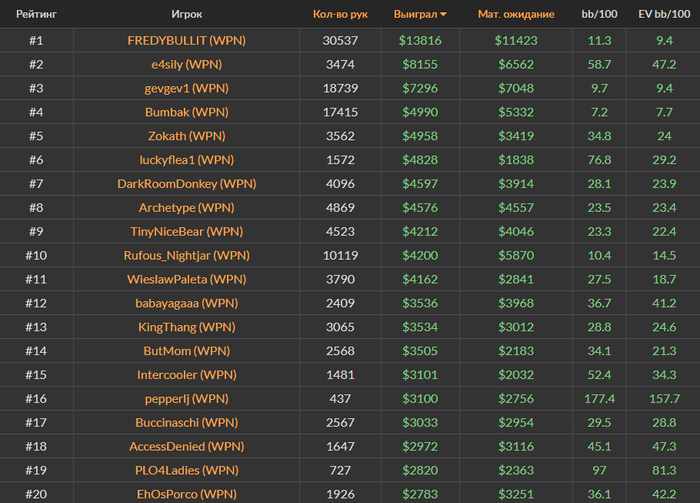Screen dimensions: 700x503
Task: Select the rank #8 Archetype row
Action: click(x=350, y=208)
